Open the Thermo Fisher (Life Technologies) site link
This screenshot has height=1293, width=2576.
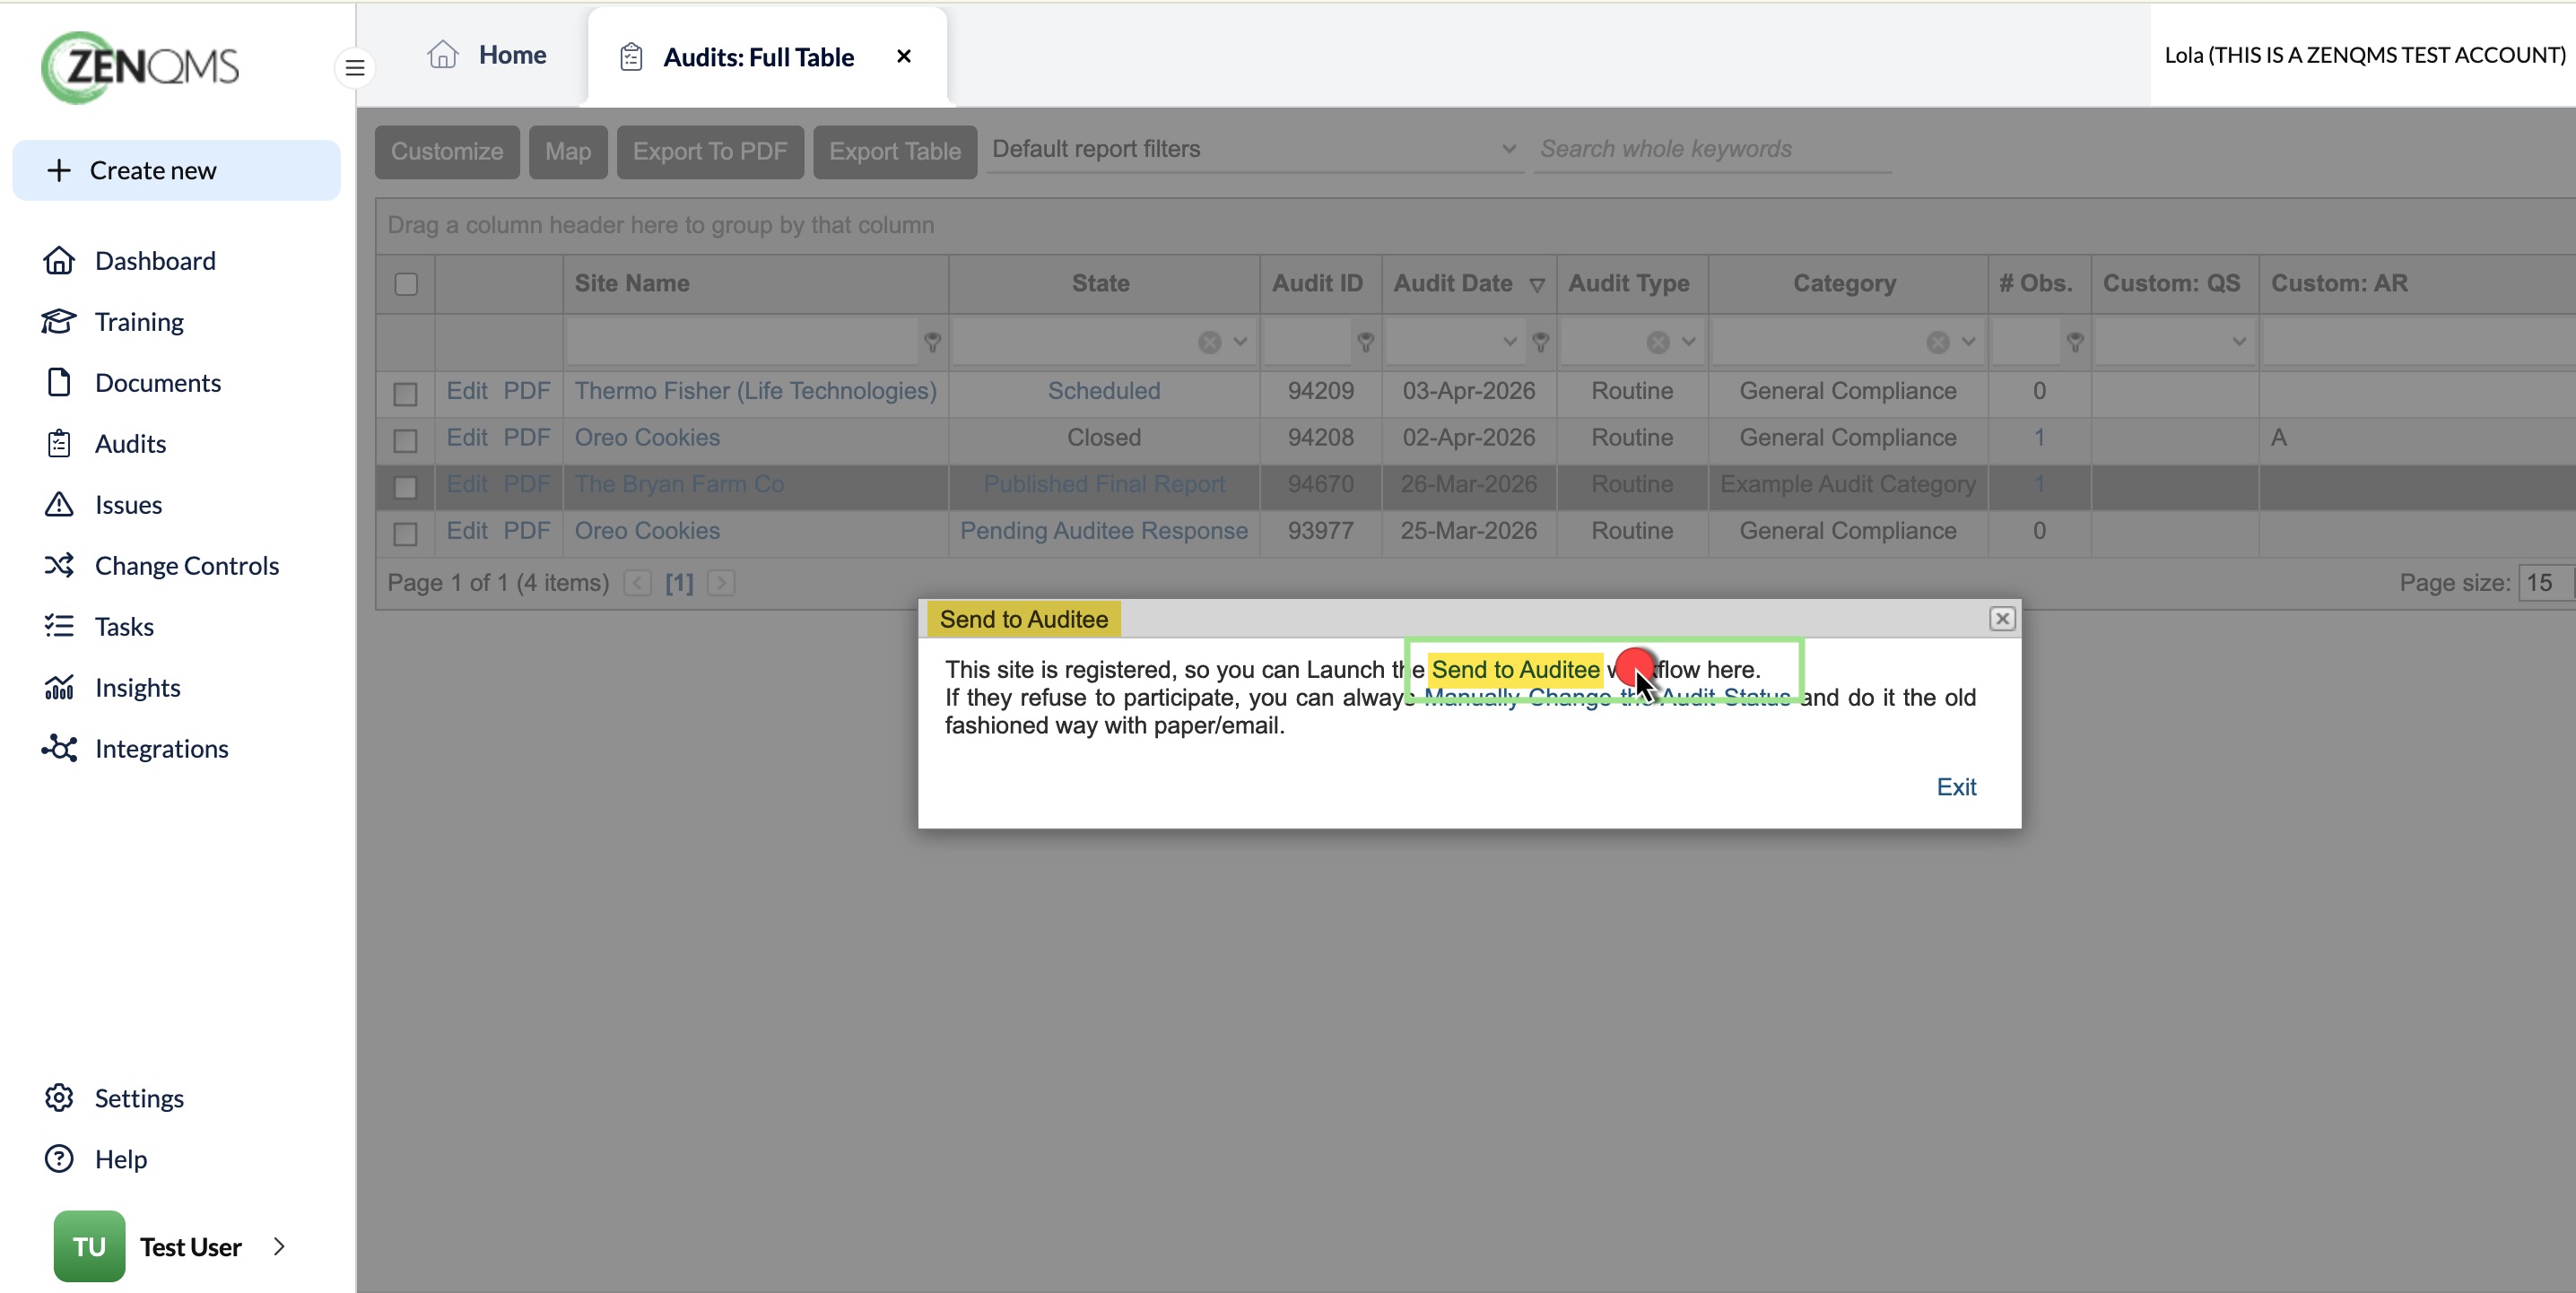tap(755, 391)
